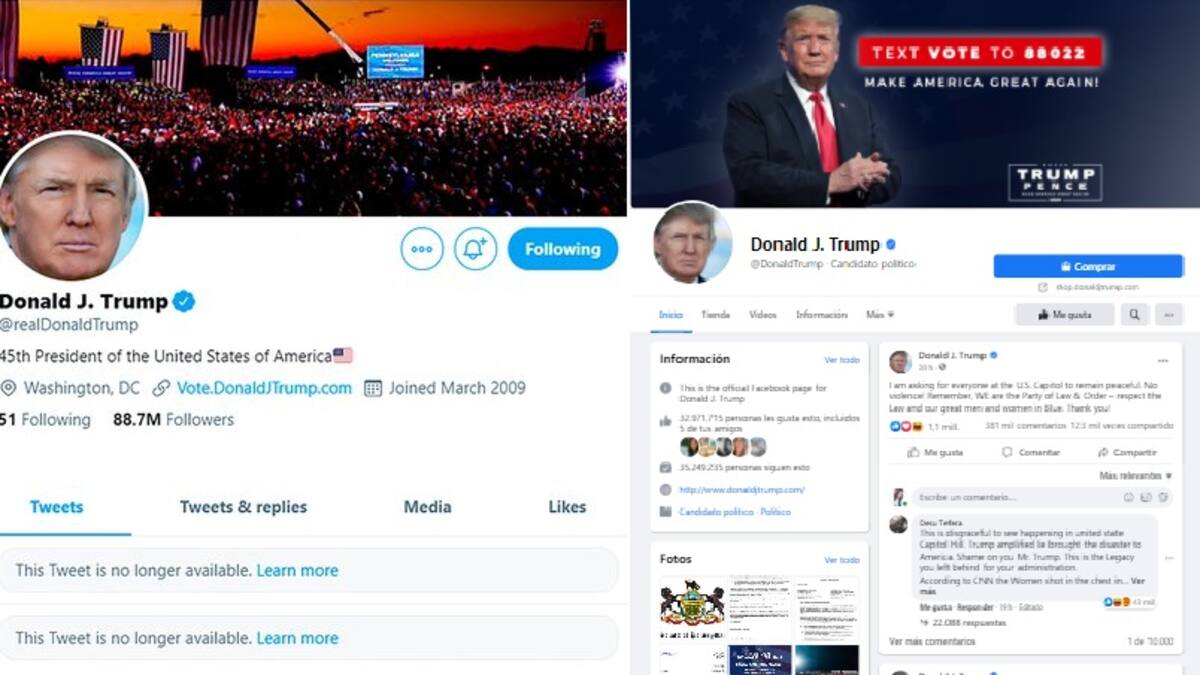Toggle Me gusta on the Facebook page
The image size is (1200, 675).
1064,314
